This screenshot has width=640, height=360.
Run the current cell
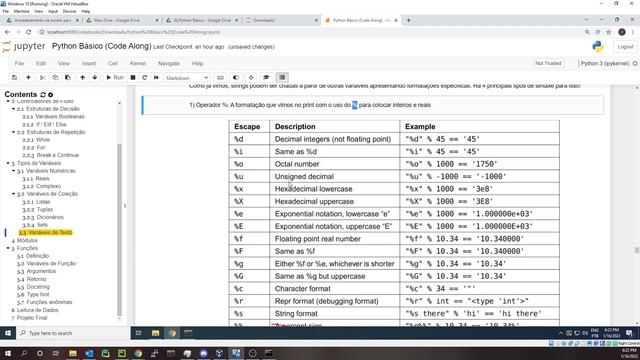pyautogui.click(x=115, y=78)
